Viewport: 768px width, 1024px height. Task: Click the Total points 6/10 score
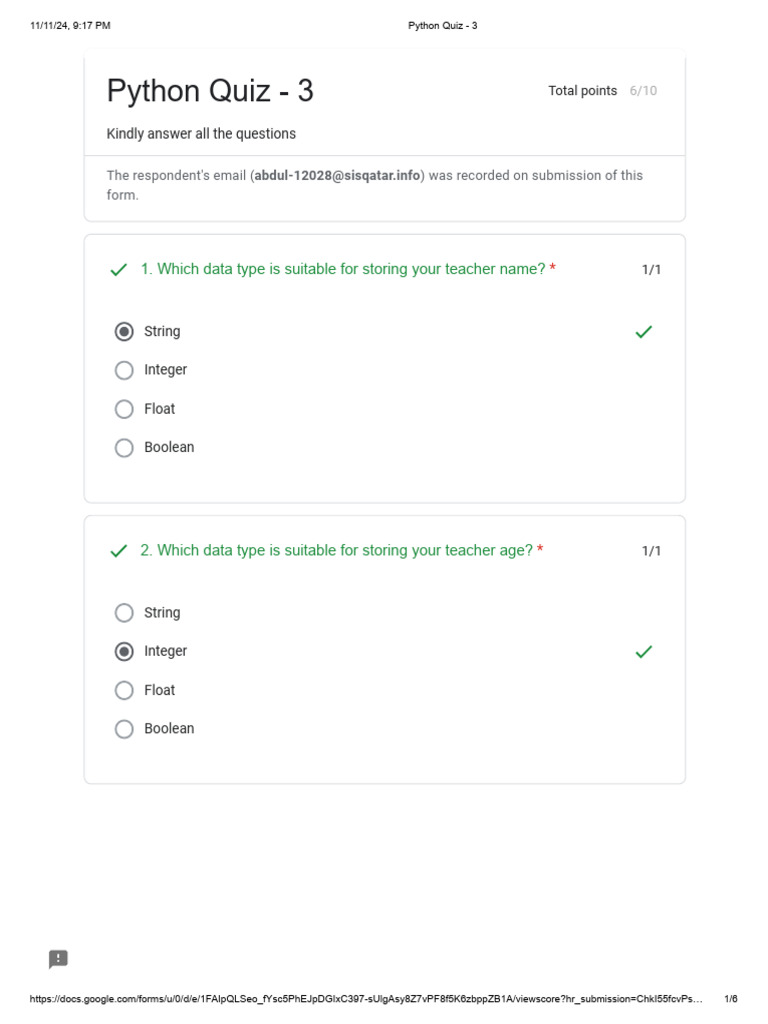click(602, 91)
